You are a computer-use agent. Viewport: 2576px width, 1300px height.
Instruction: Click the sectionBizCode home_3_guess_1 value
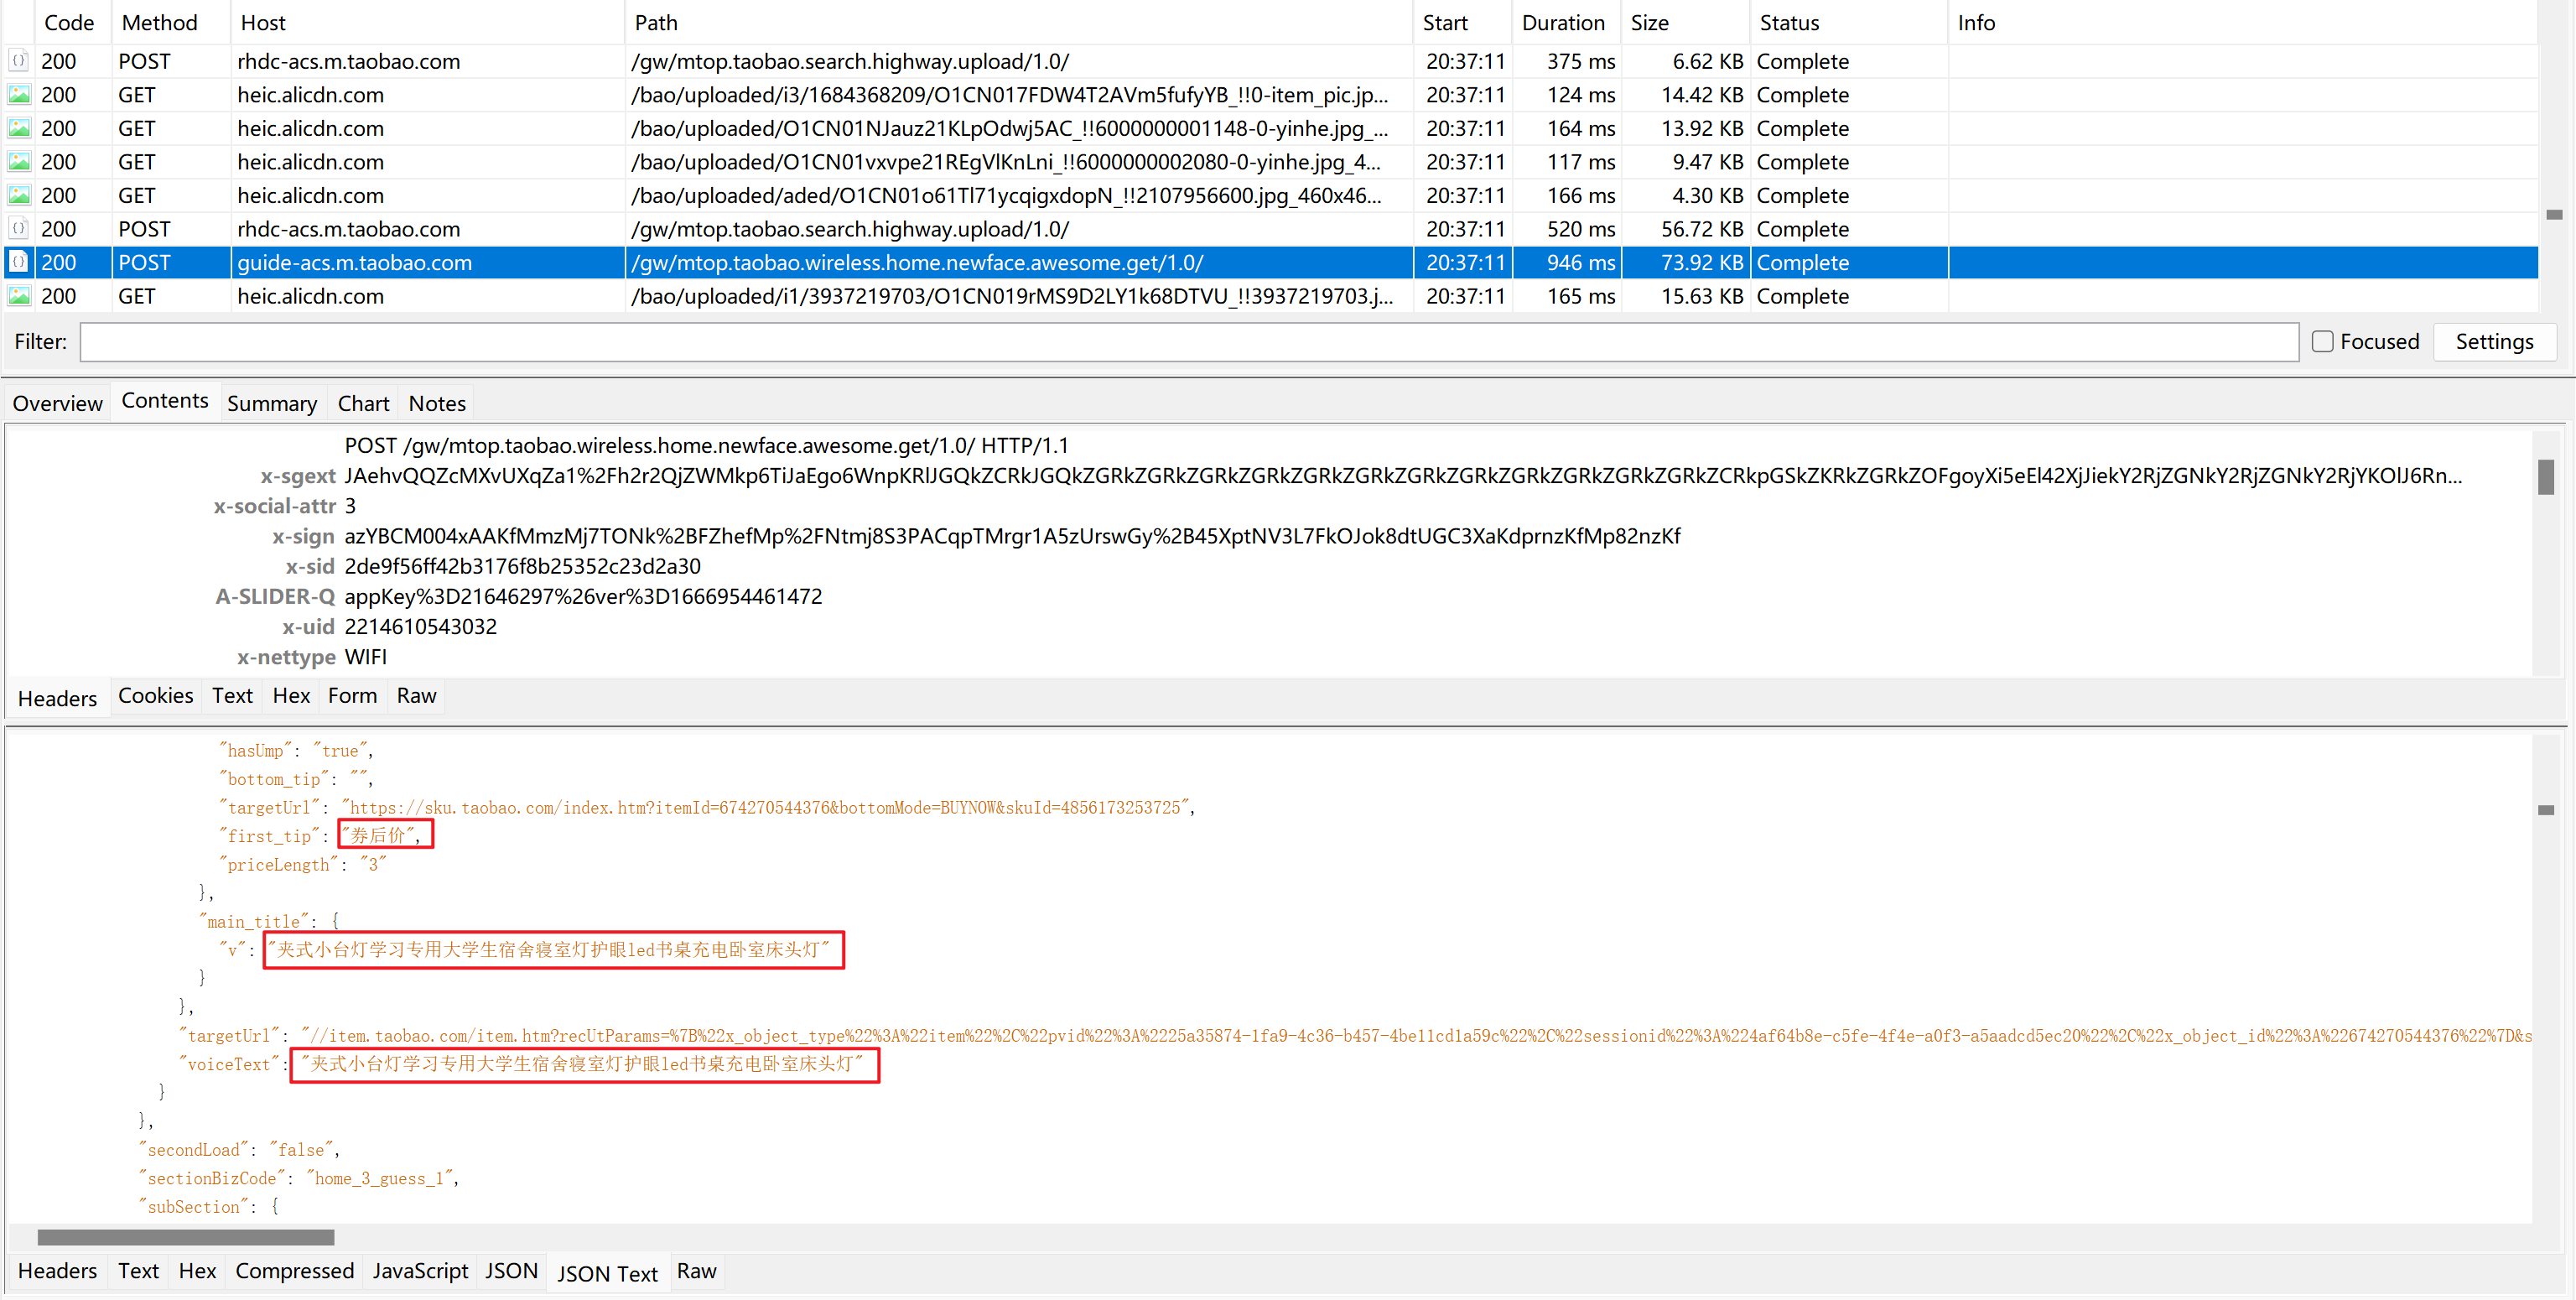(x=379, y=1178)
